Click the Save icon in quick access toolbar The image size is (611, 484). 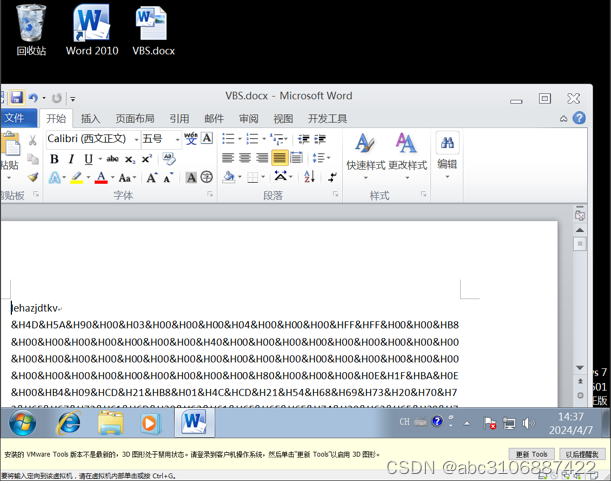click(x=17, y=98)
